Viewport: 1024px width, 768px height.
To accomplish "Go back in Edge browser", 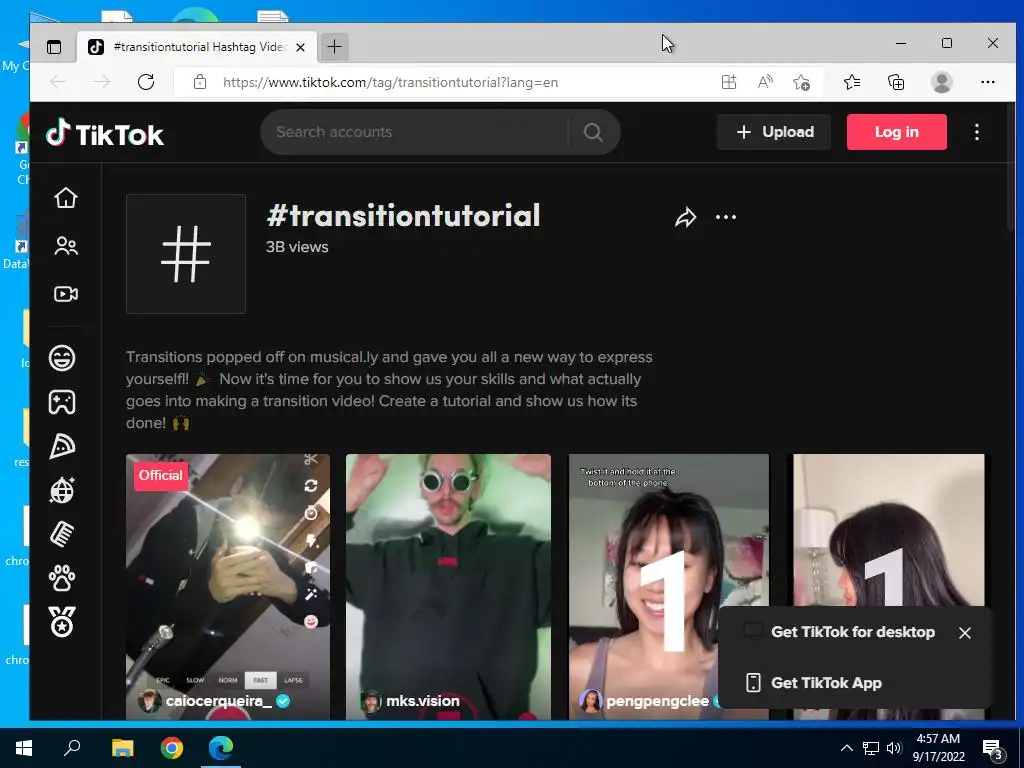I will click(58, 82).
